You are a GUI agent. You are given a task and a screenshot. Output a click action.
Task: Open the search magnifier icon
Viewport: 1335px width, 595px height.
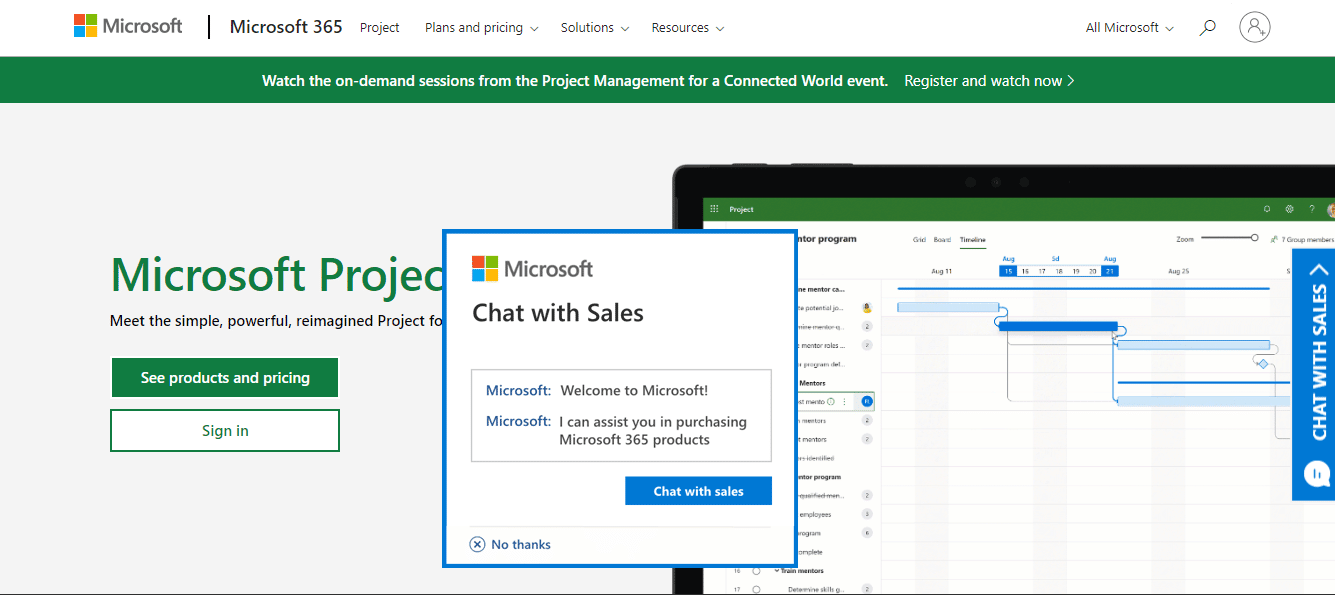point(1208,28)
